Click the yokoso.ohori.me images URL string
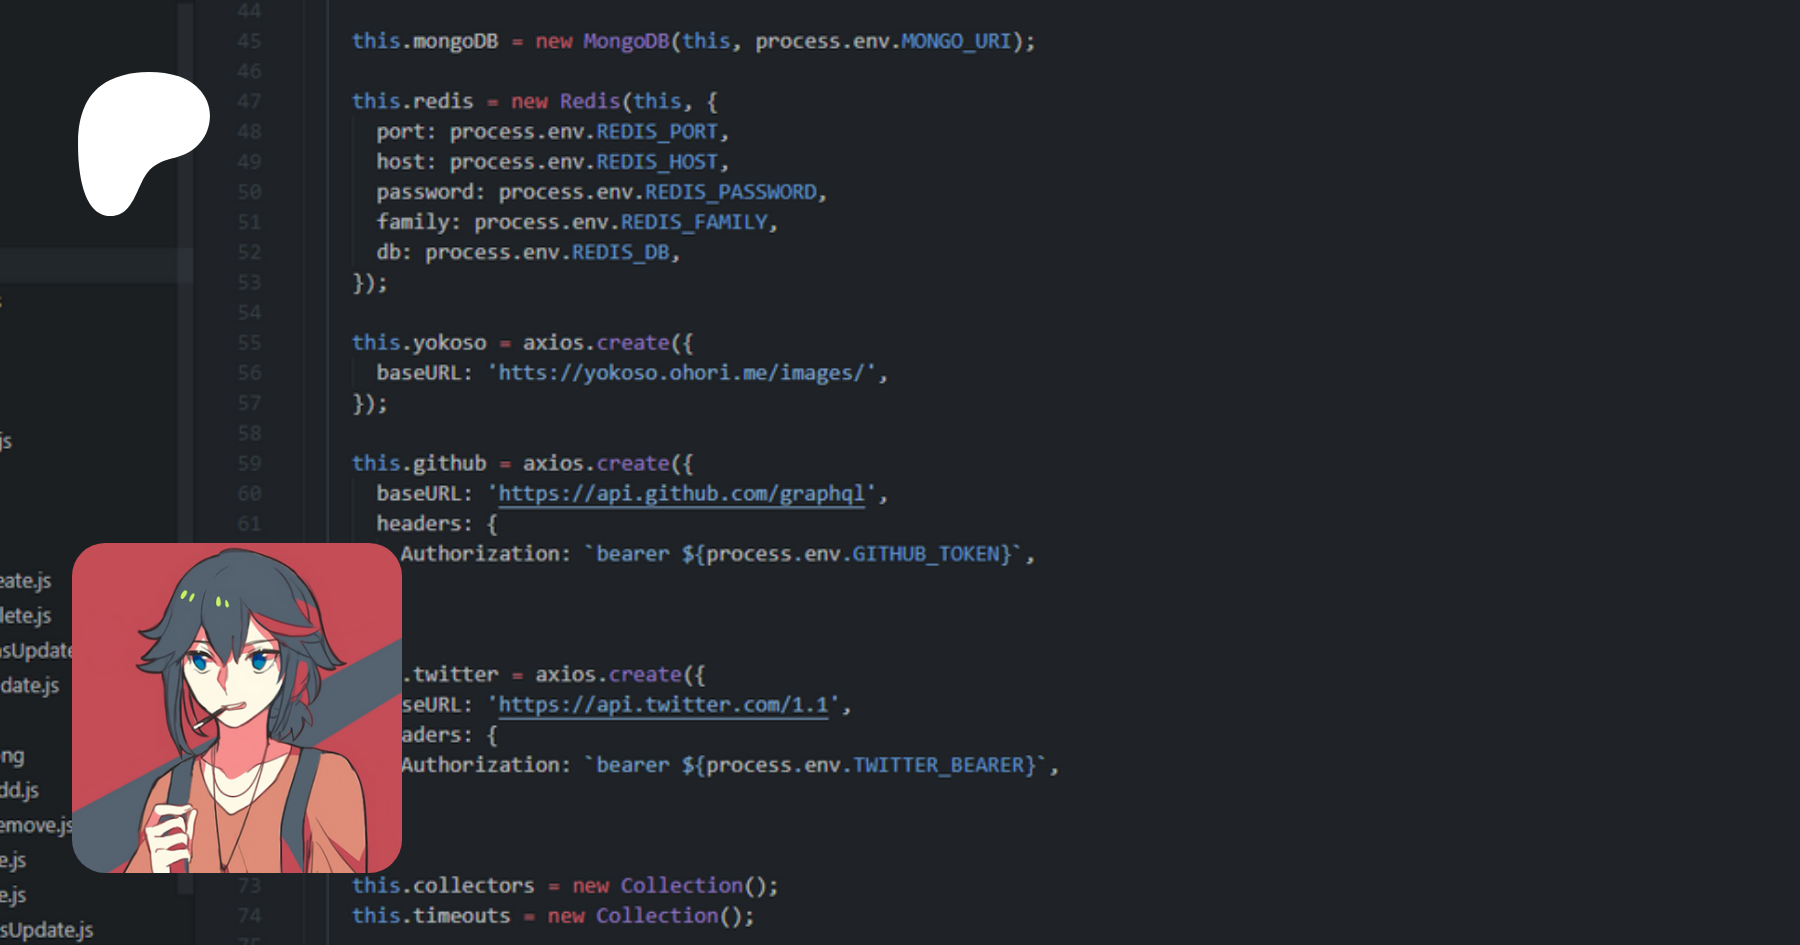The image size is (1800, 945). click(x=681, y=373)
